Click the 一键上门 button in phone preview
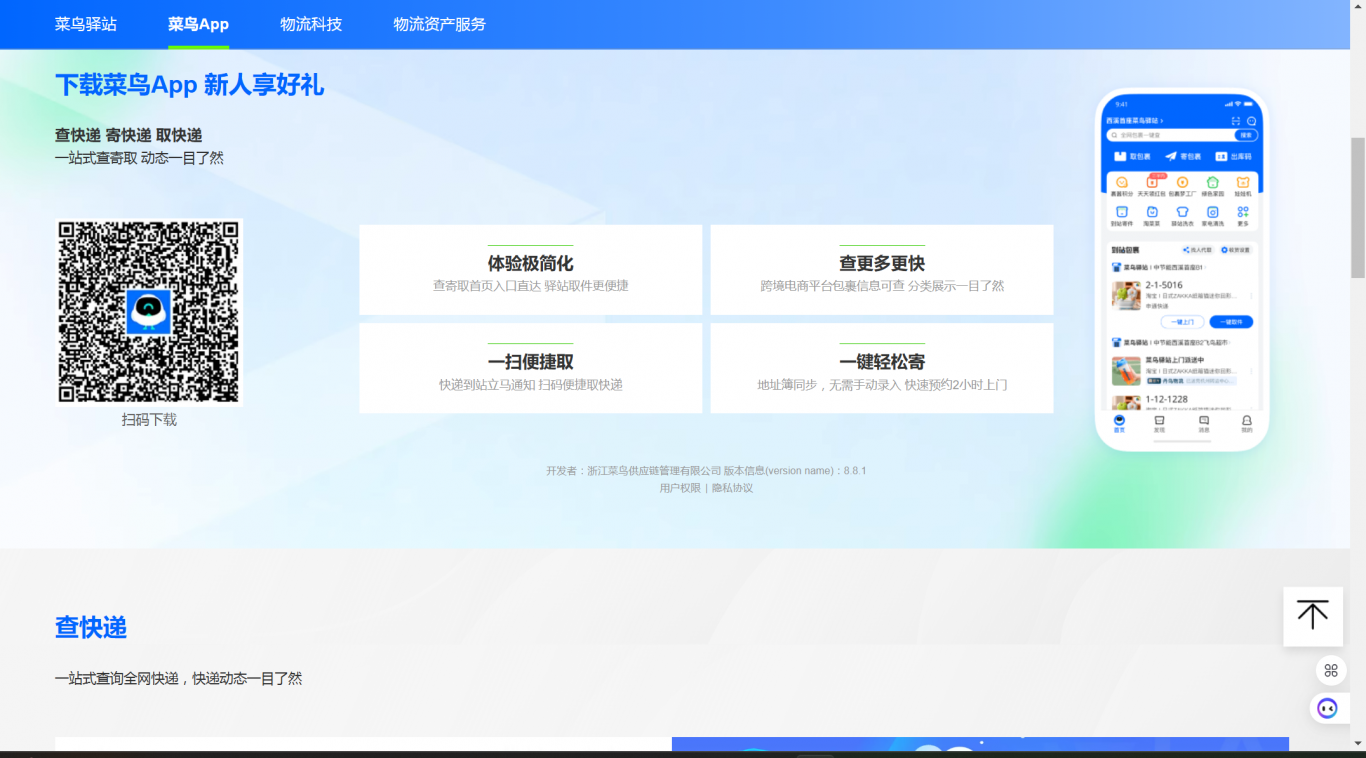The height and width of the screenshot is (758, 1366). pyautogui.click(x=1182, y=322)
